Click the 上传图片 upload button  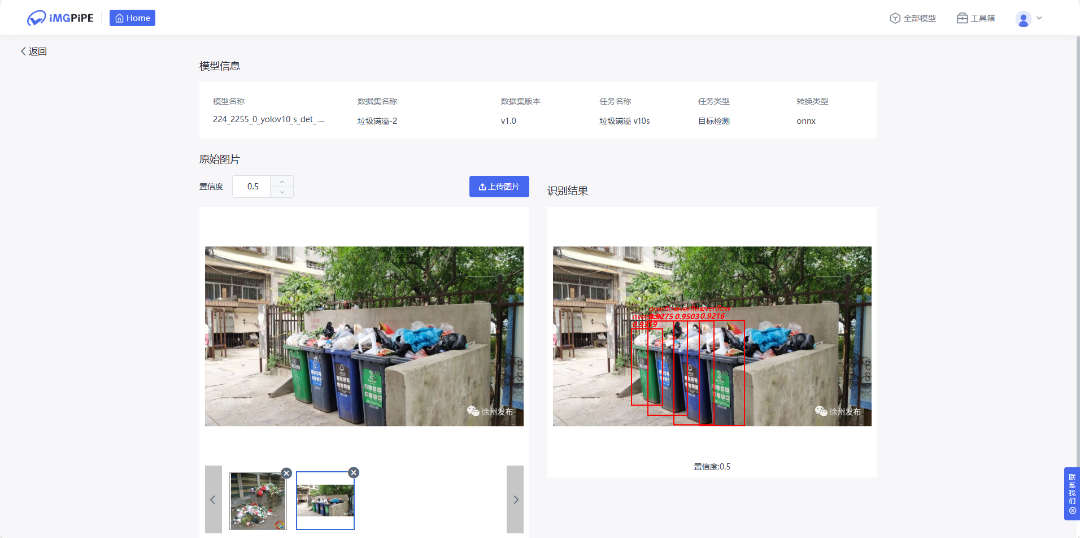(x=499, y=187)
